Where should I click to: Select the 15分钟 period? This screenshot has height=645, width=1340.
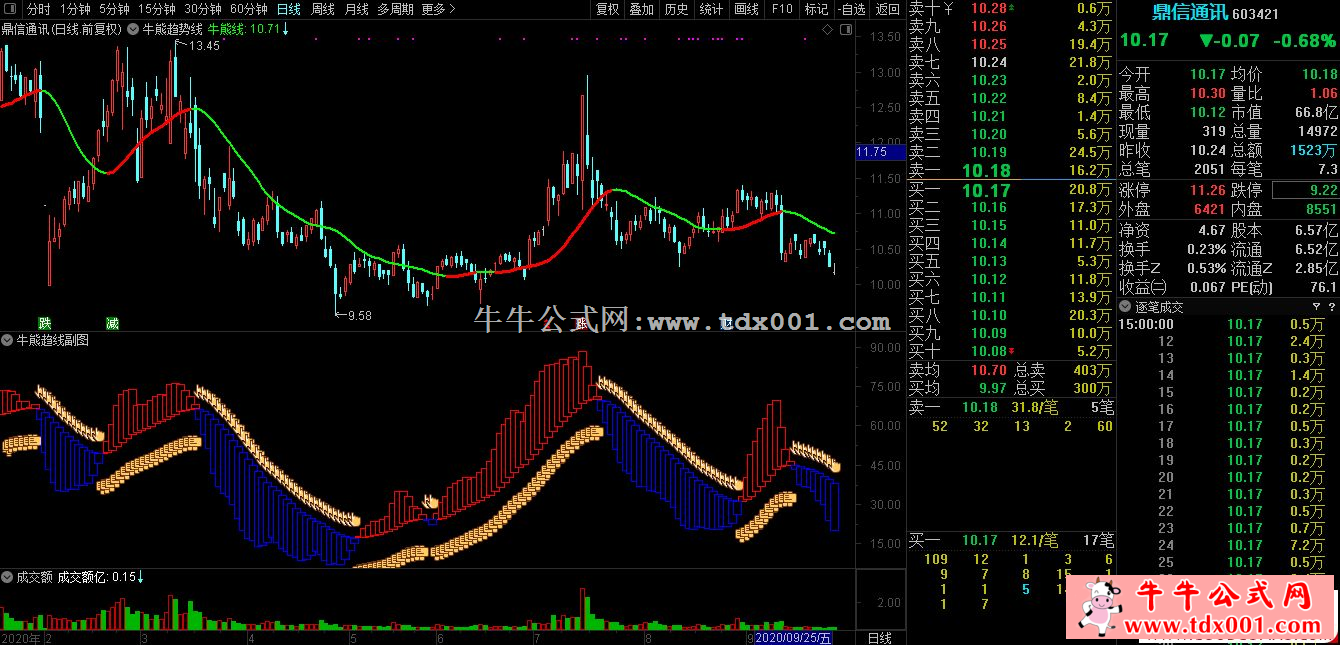156,9
